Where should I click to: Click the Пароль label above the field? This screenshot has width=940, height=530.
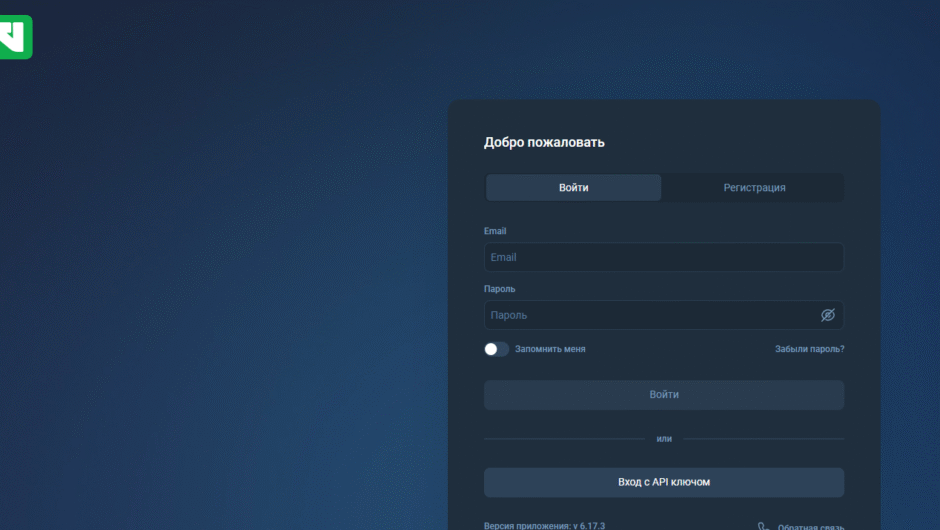(499, 289)
